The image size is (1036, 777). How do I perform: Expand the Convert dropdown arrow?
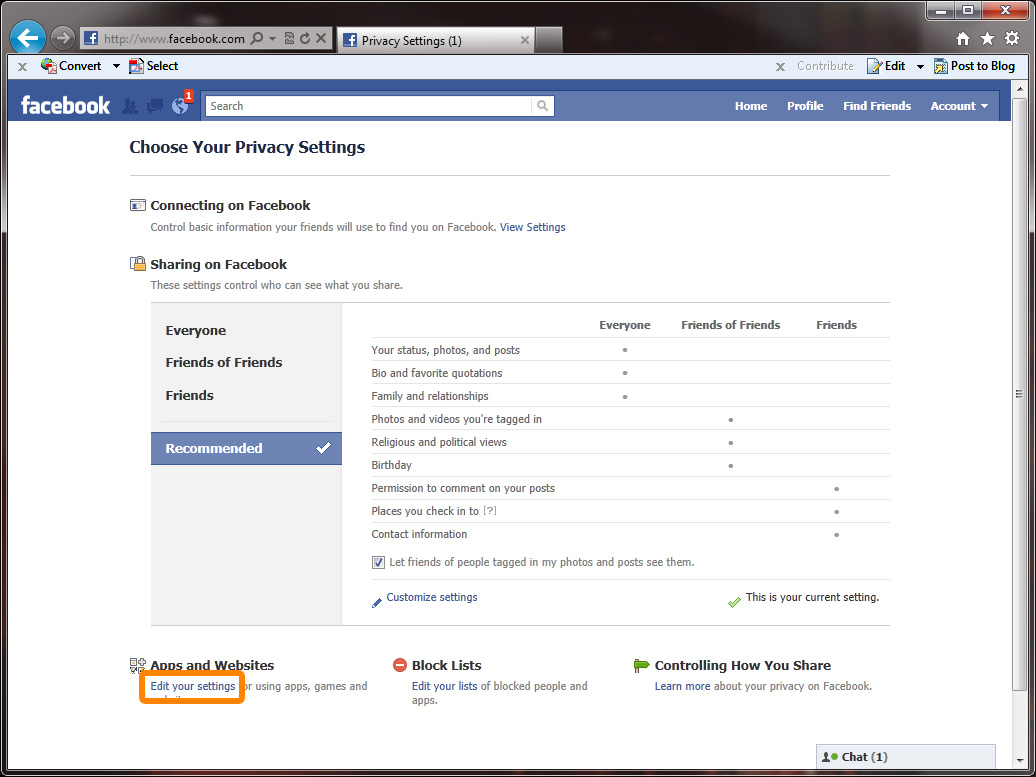click(116, 66)
